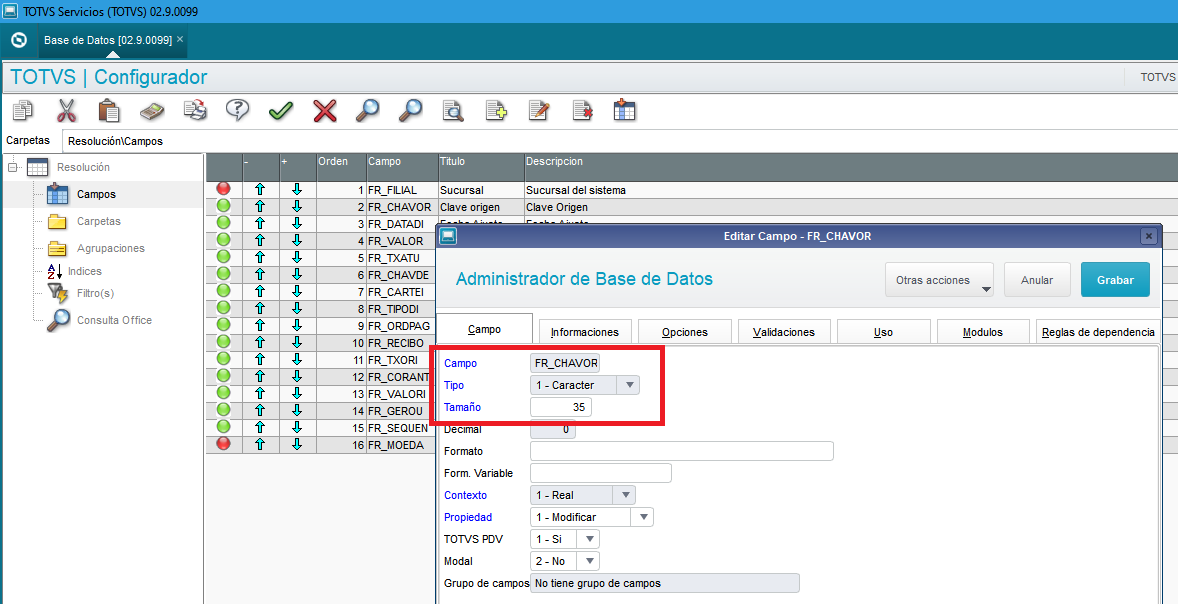Click green status circle of FR_TIPODI row
The image size is (1178, 604).
(224, 307)
